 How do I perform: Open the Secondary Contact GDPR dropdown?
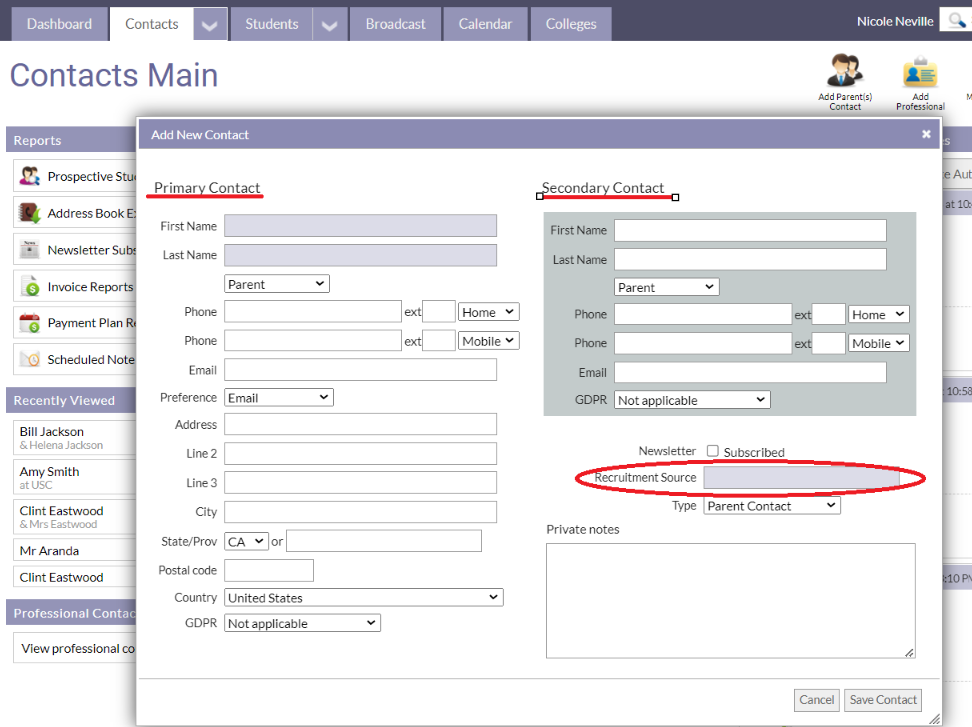coord(692,400)
